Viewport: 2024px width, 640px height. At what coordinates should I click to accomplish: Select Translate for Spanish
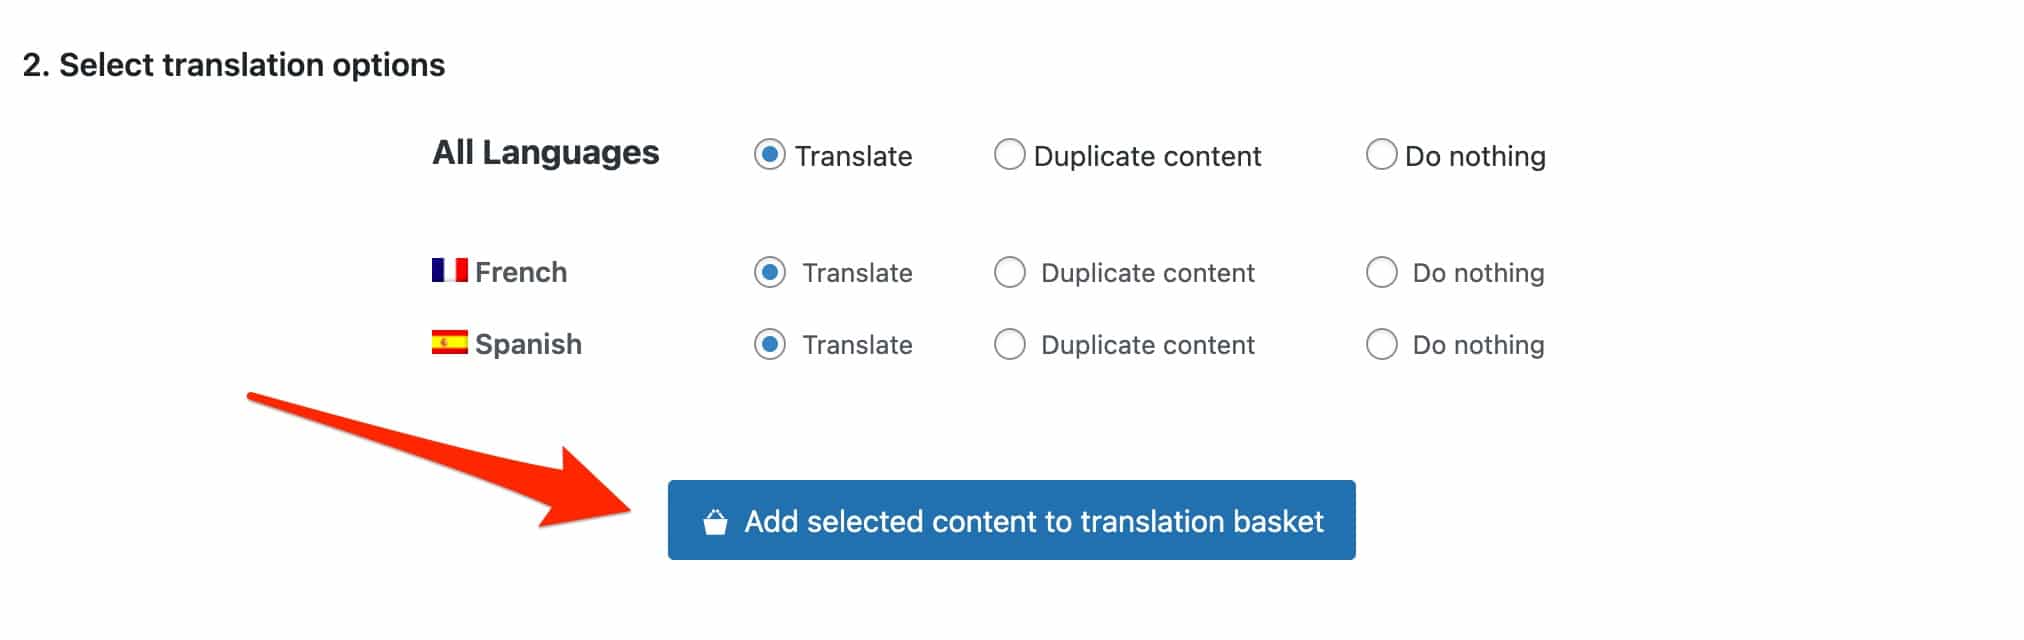[768, 343]
